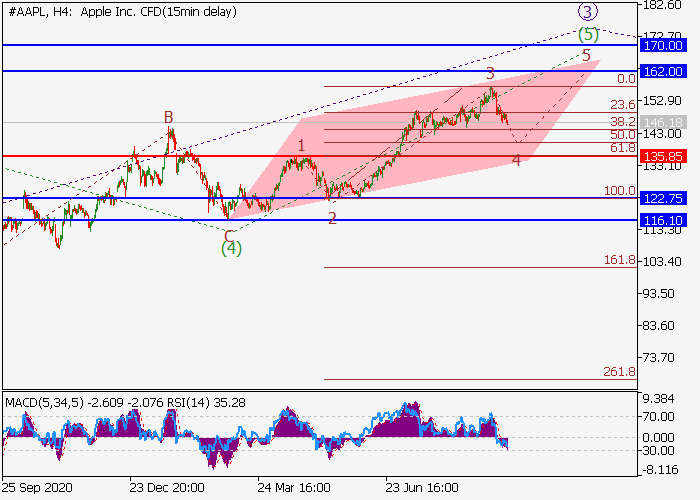Click the Fibonacci 61.8 level label
700x500 pixels.
pyautogui.click(x=622, y=147)
